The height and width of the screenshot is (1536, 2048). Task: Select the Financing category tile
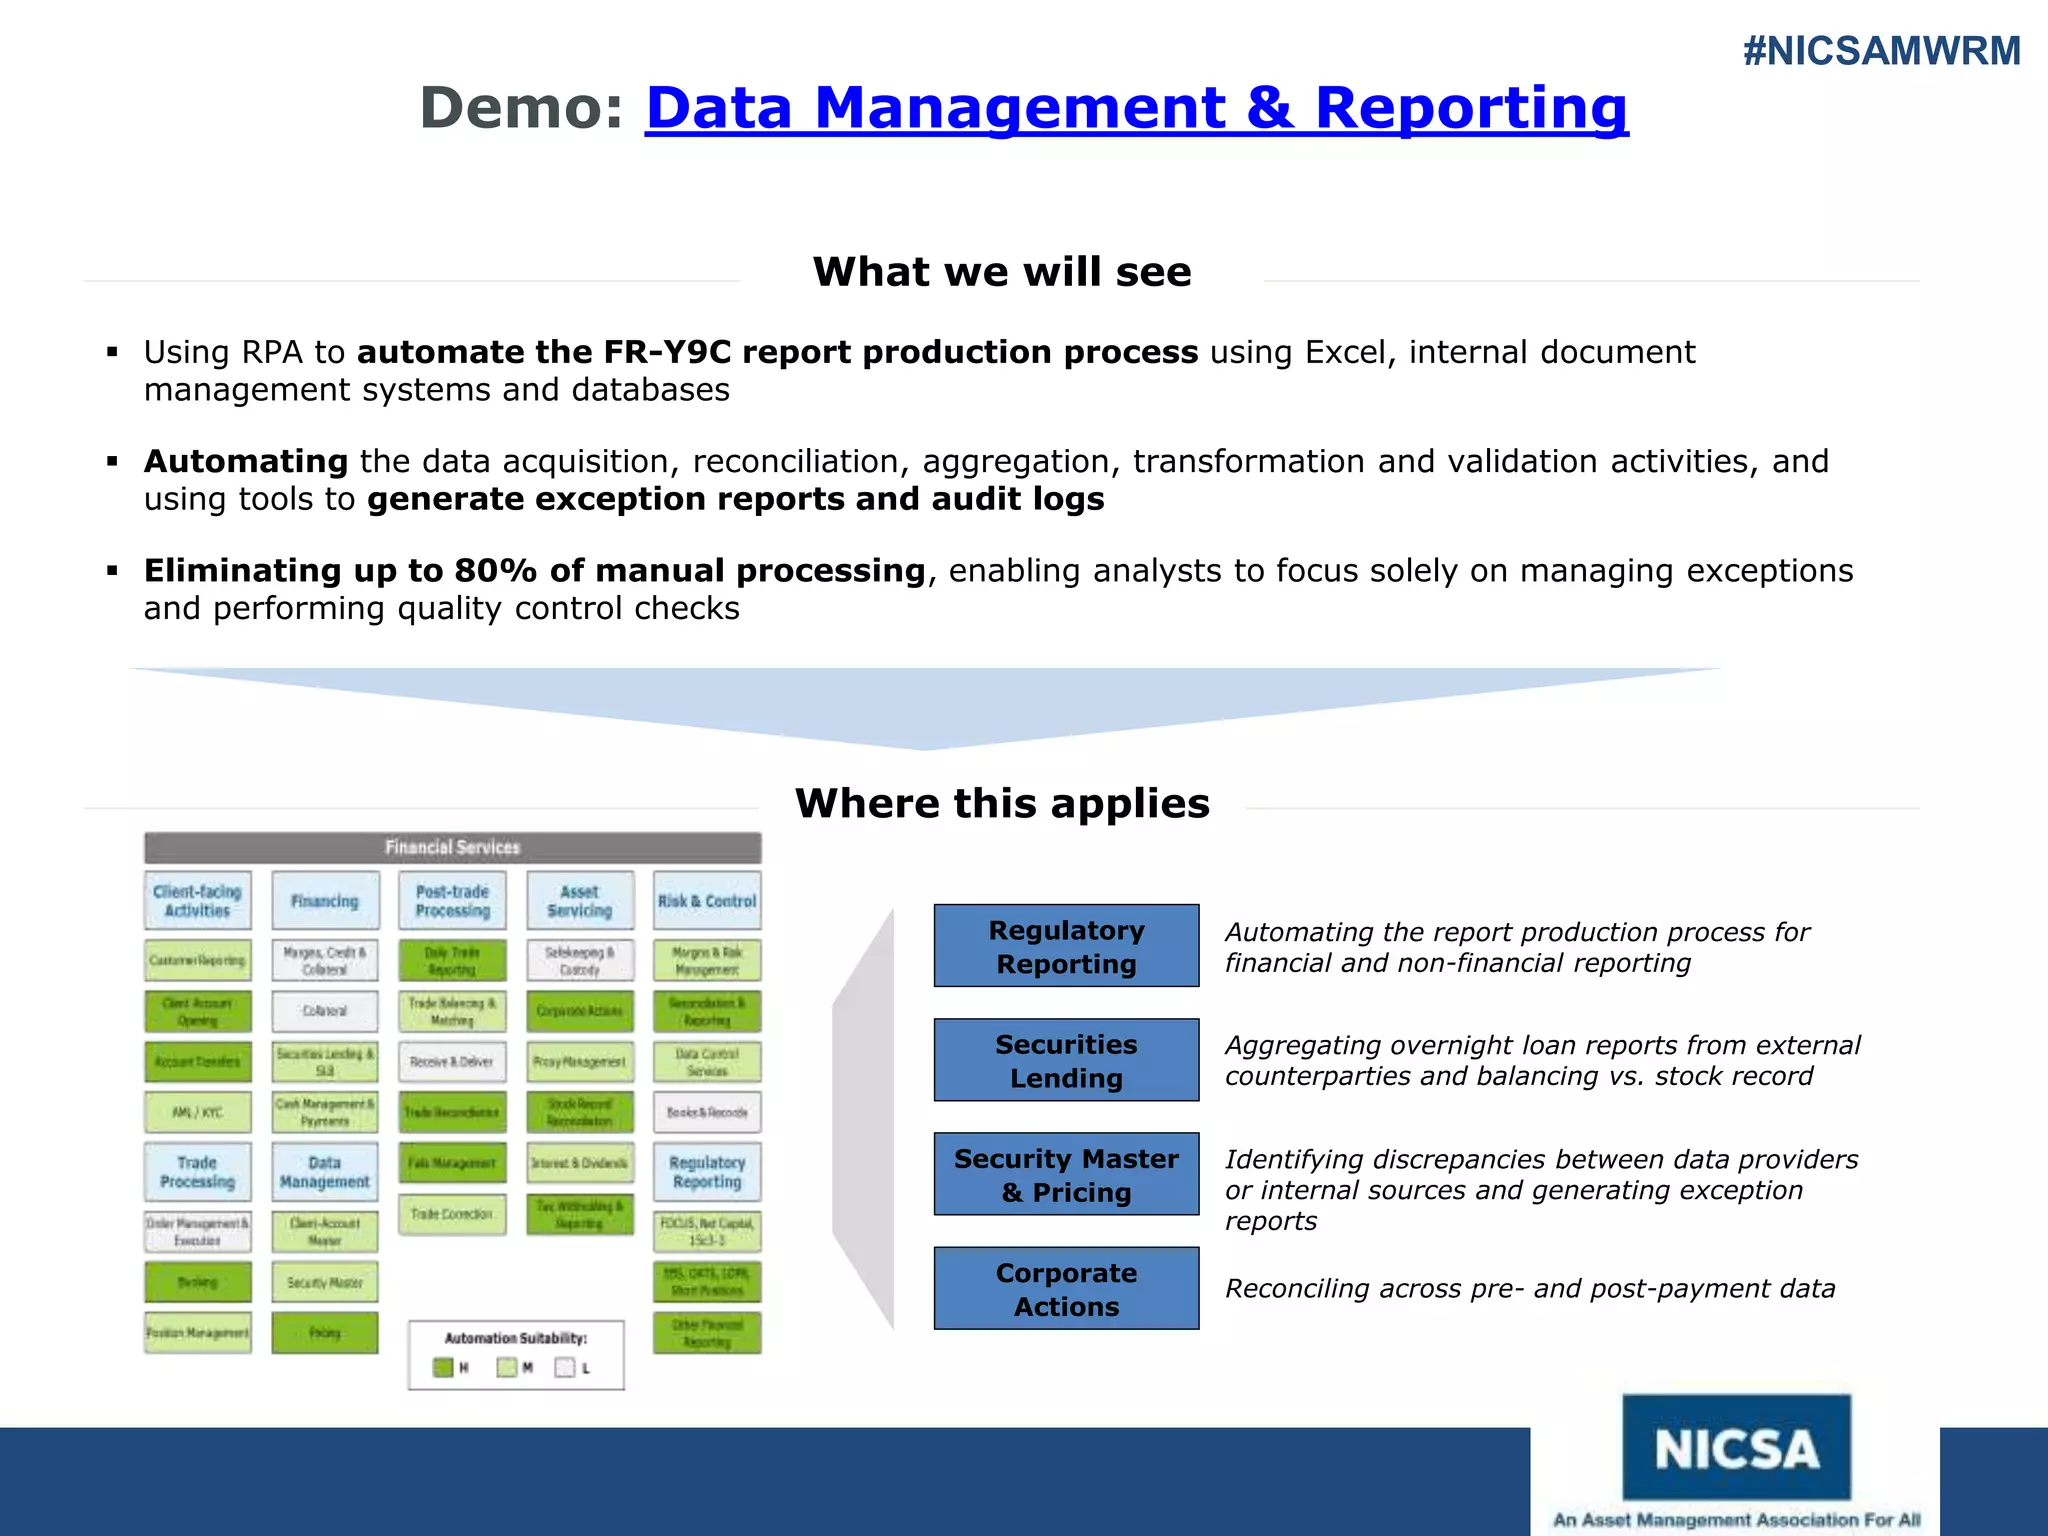tap(325, 900)
